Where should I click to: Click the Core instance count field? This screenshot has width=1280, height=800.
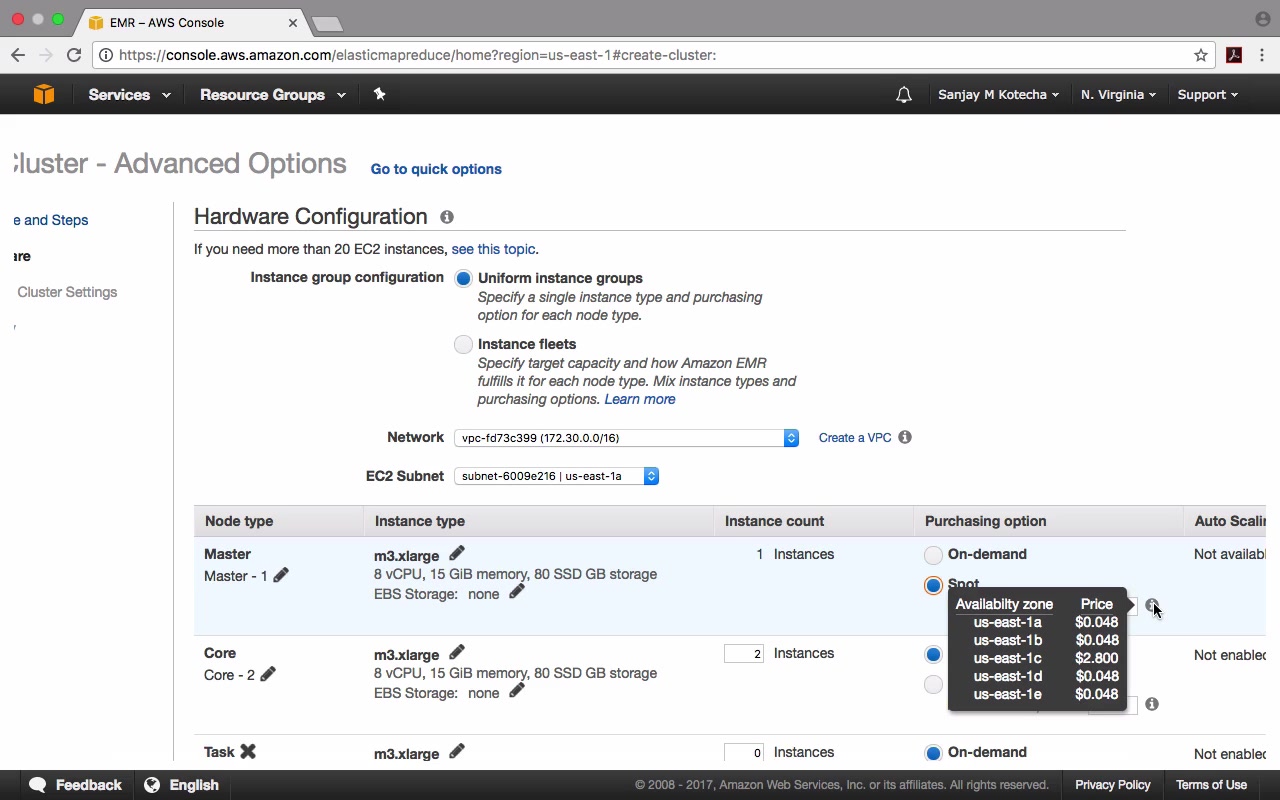click(744, 654)
